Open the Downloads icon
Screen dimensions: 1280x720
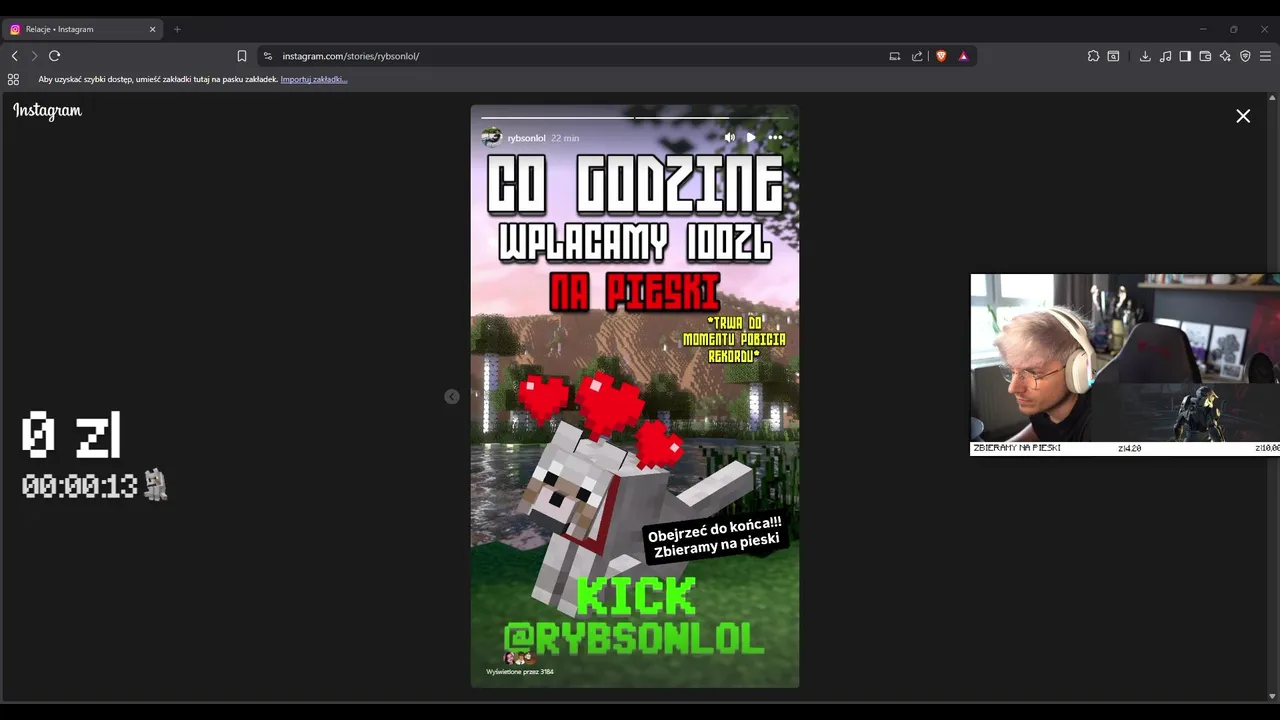tap(1145, 56)
